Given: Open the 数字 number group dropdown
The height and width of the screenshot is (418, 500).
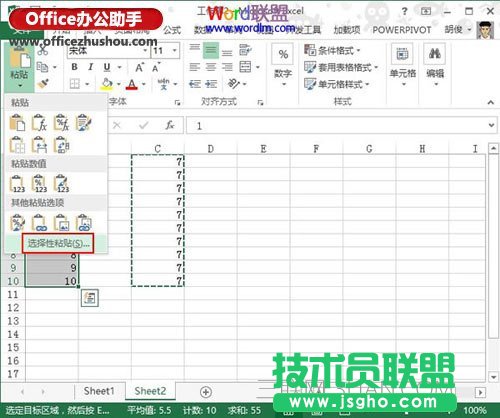Looking at the screenshot, I should click(x=283, y=84).
